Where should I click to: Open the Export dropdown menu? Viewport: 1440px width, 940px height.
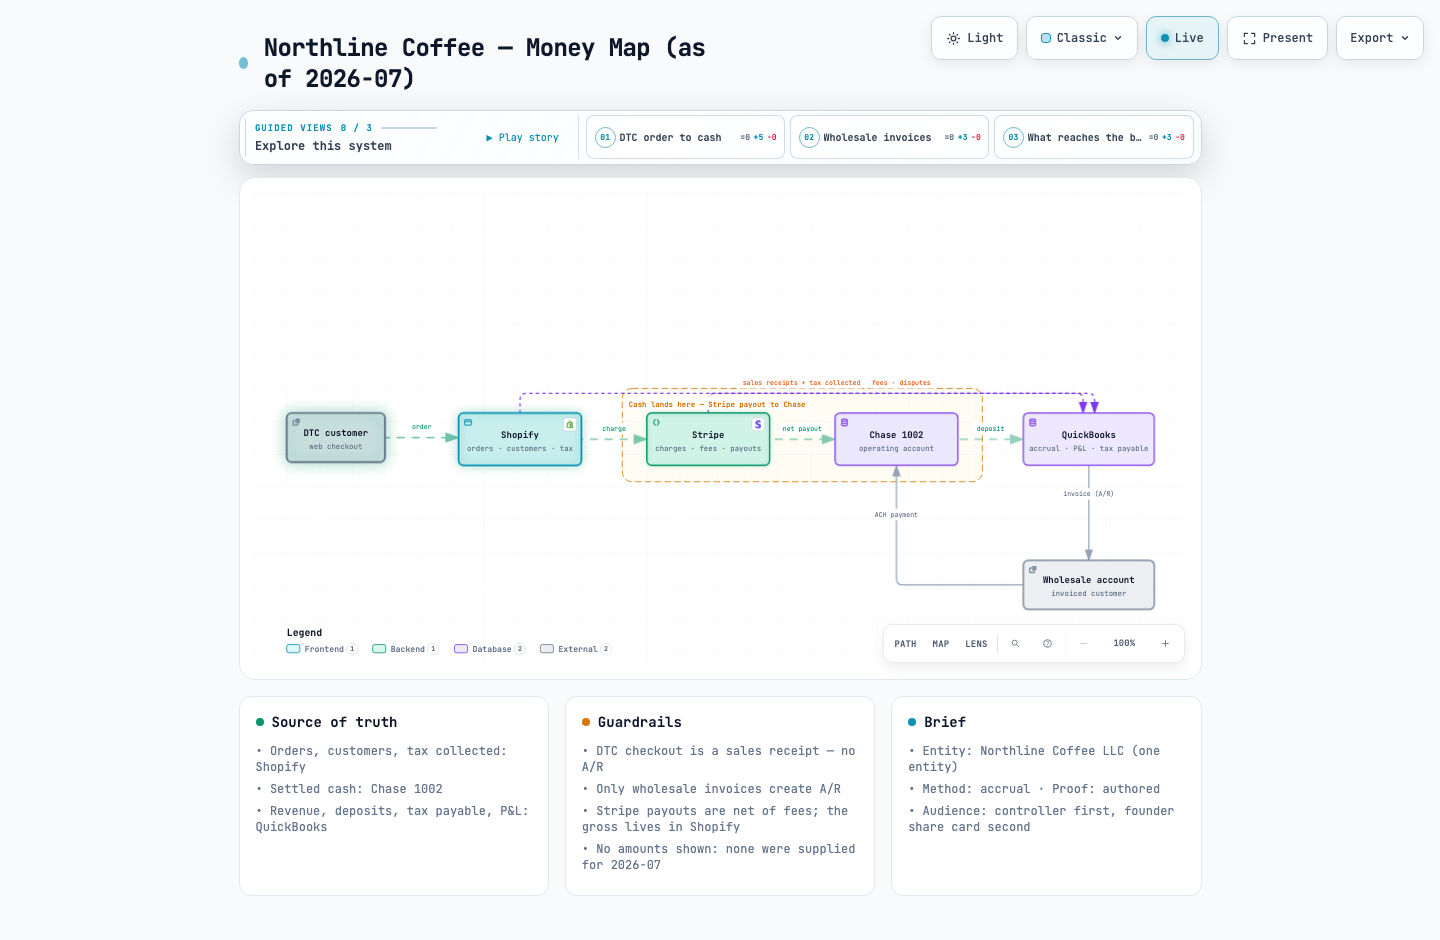tap(1379, 38)
